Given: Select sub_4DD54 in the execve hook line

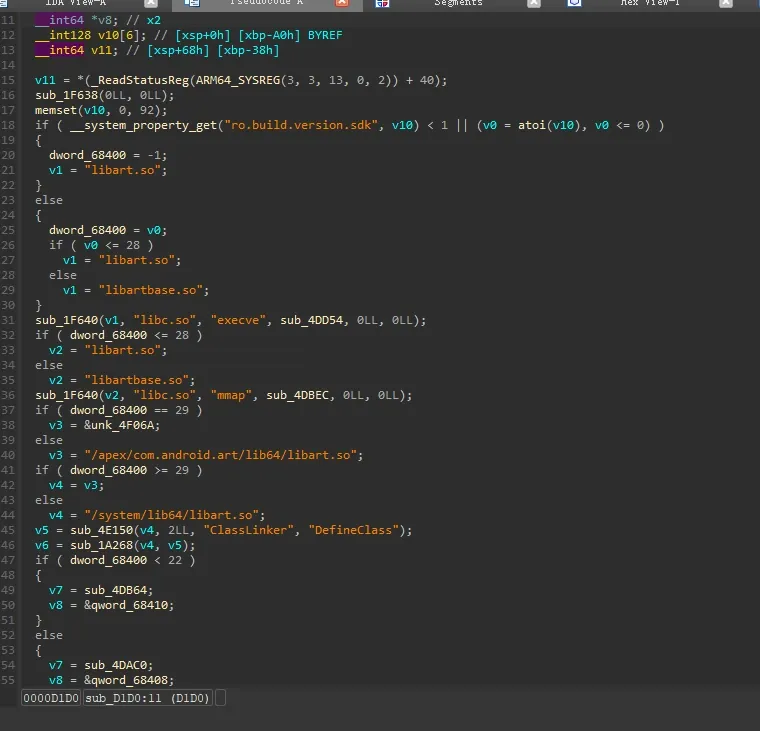Looking at the screenshot, I should (312, 320).
